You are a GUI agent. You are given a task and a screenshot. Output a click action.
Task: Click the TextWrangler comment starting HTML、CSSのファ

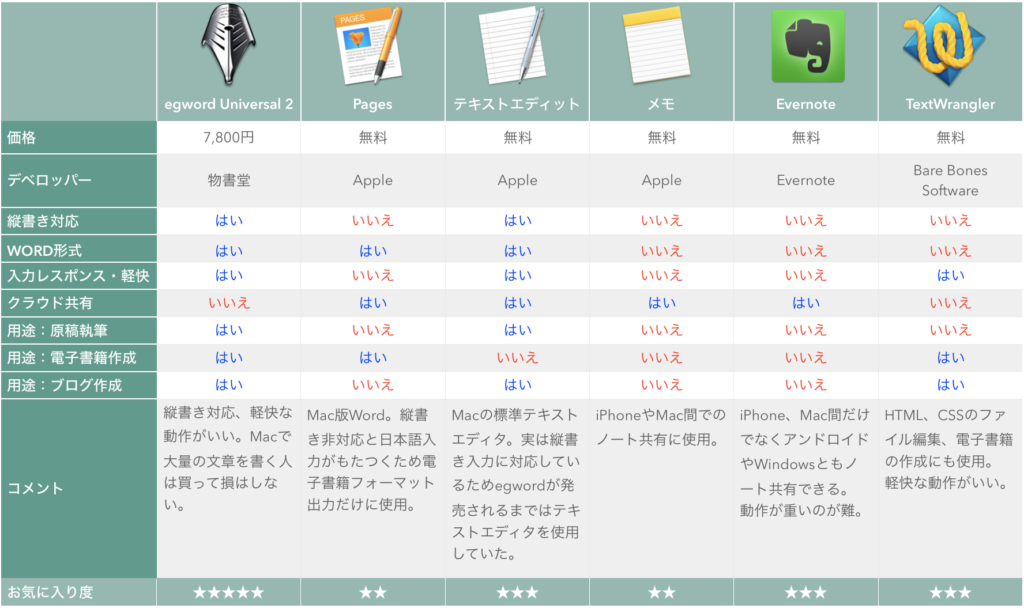pos(949,449)
